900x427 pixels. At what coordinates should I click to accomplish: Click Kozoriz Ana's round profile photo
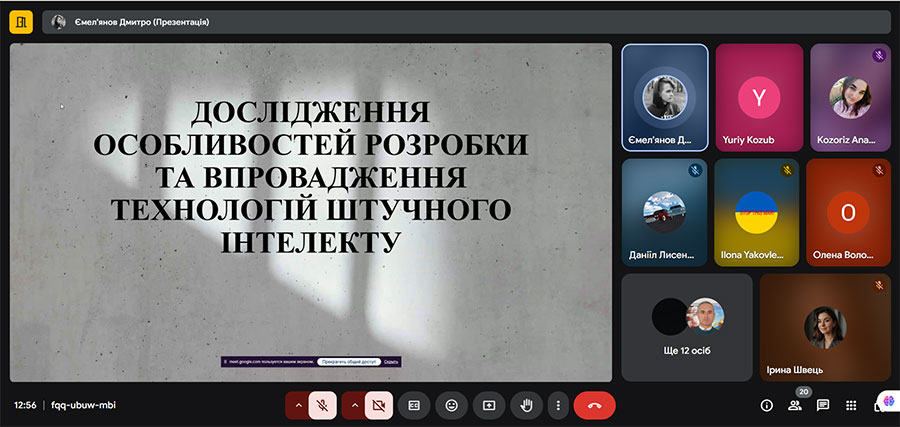[x=850, y=98]
